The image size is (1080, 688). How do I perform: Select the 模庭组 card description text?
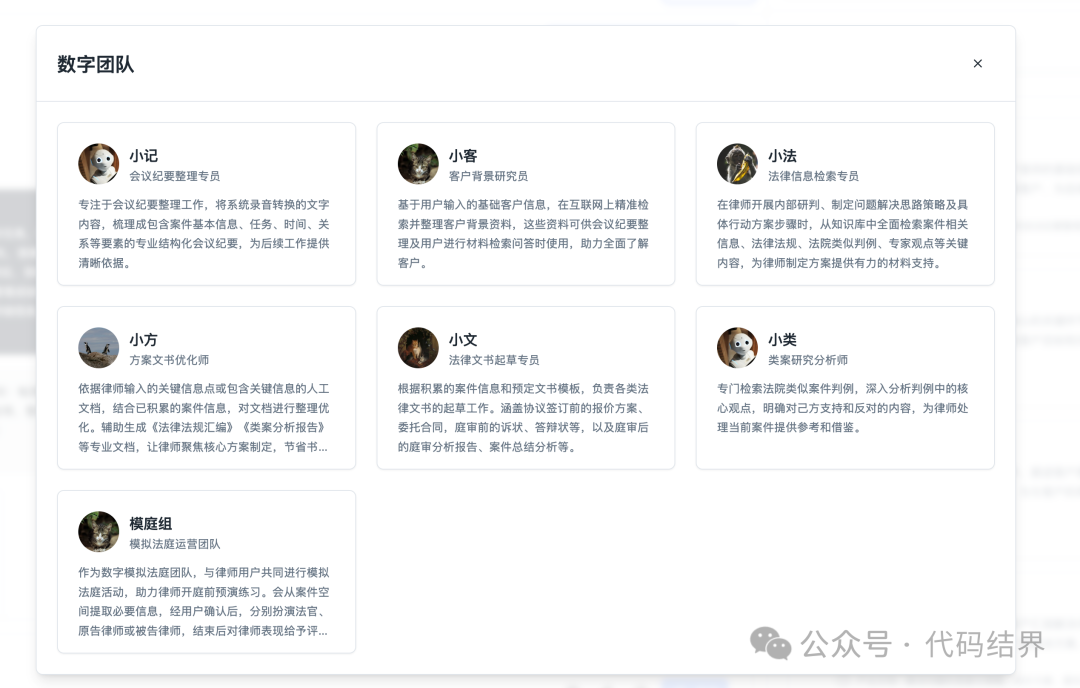(204, 602)
